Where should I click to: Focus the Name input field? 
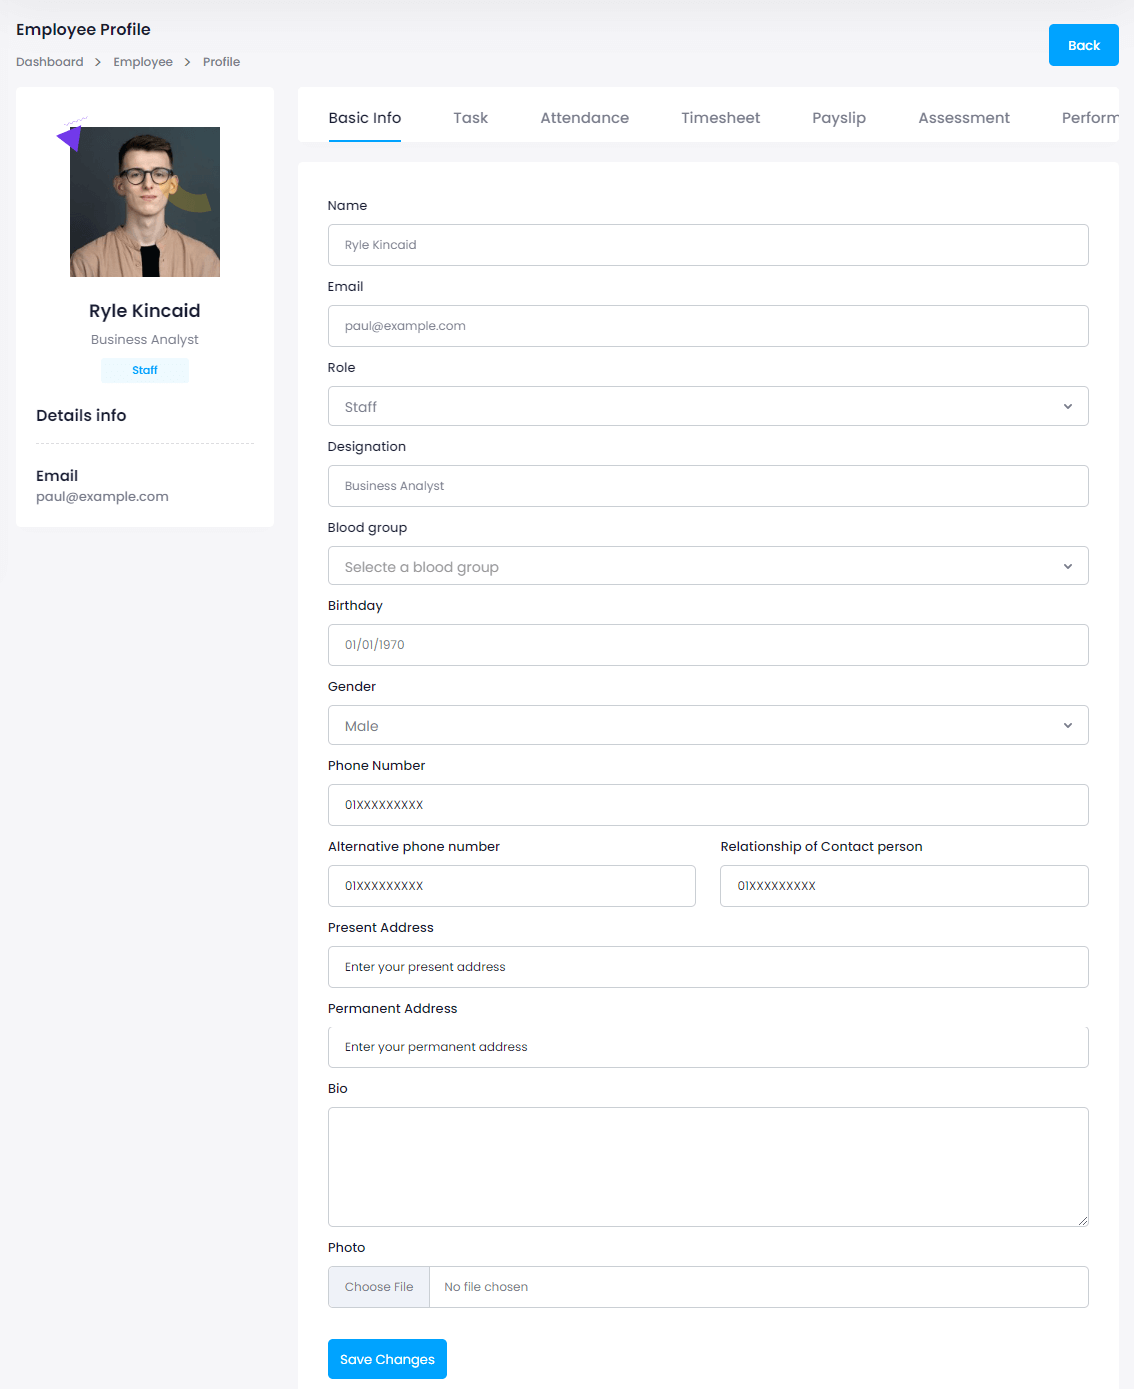click(x=707, y=245)
